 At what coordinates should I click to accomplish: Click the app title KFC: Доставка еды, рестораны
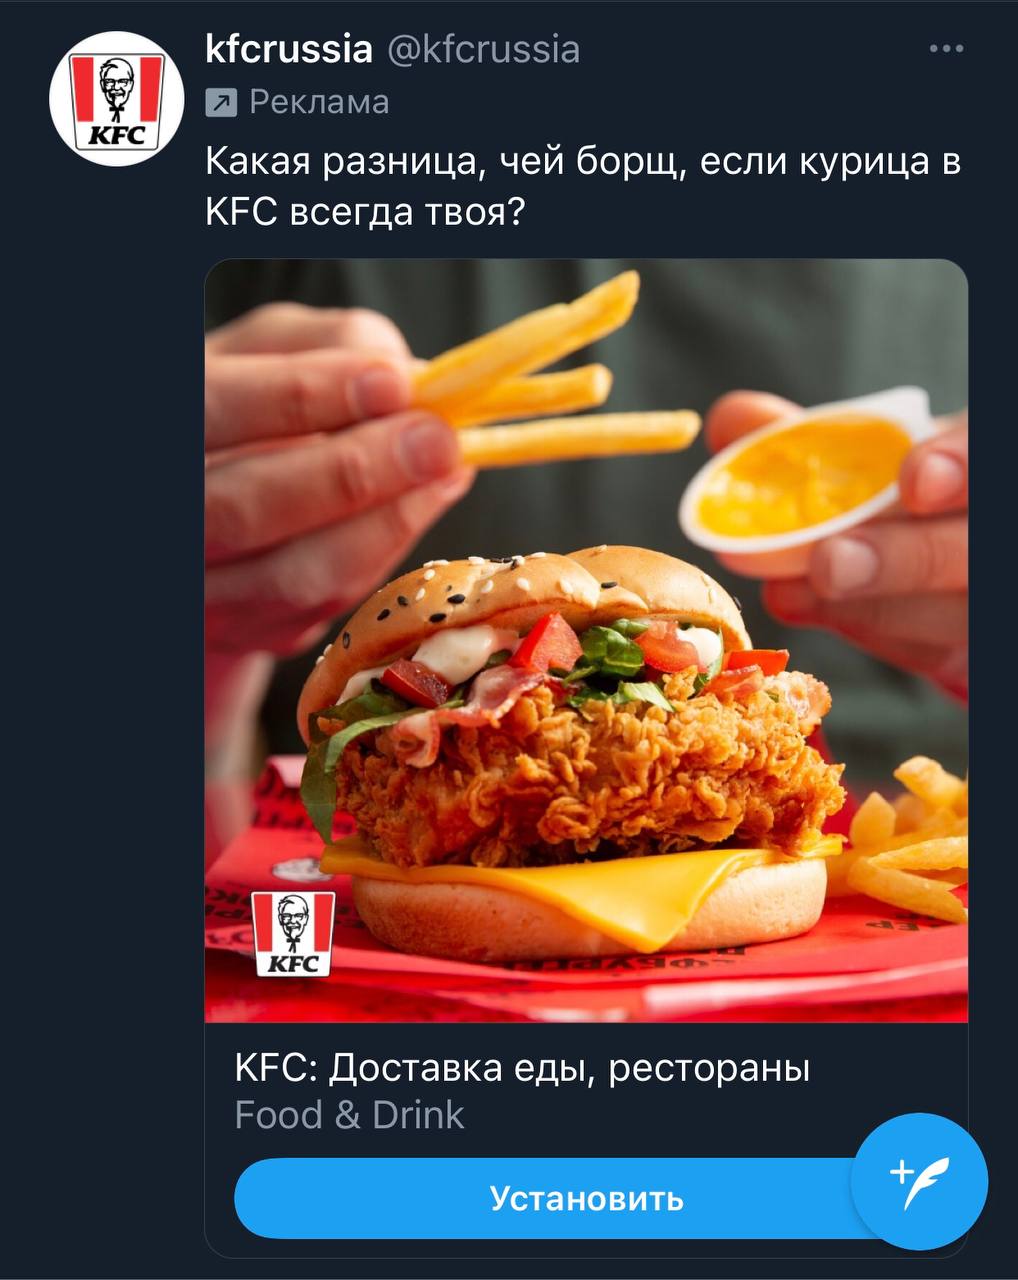pos(522,1068)
